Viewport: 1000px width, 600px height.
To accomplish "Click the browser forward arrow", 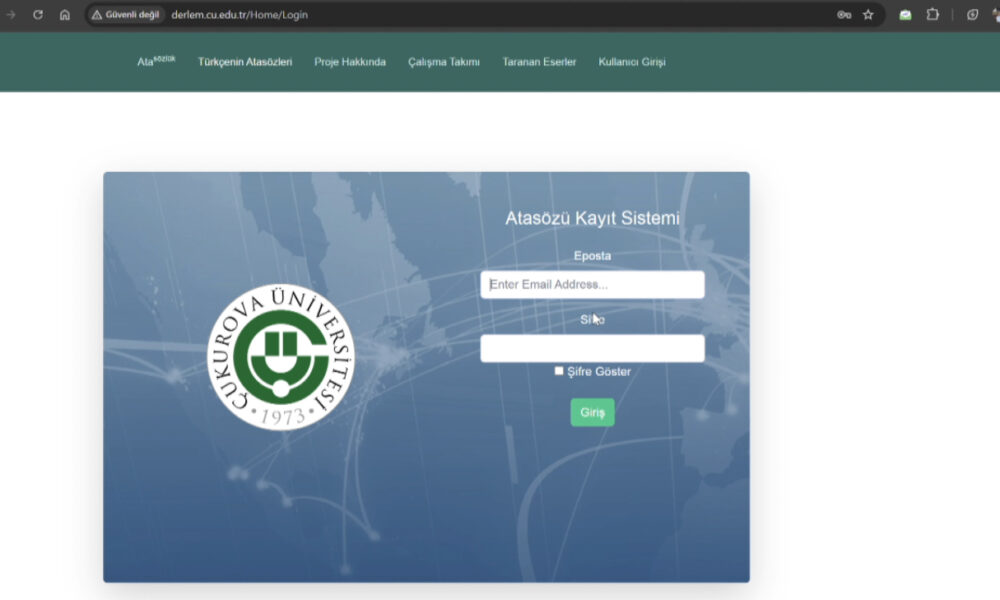I will pos(11,15).
